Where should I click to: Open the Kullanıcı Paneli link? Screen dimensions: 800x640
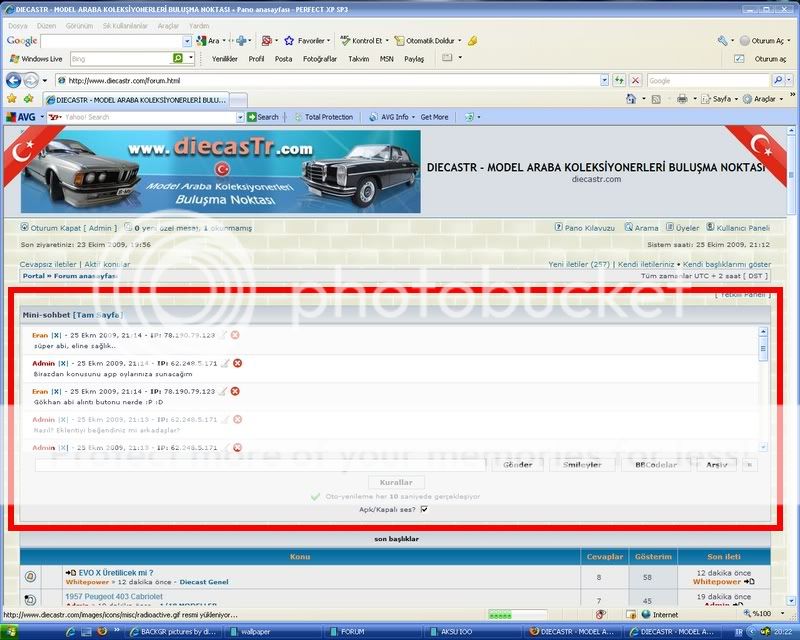(743, 228)
